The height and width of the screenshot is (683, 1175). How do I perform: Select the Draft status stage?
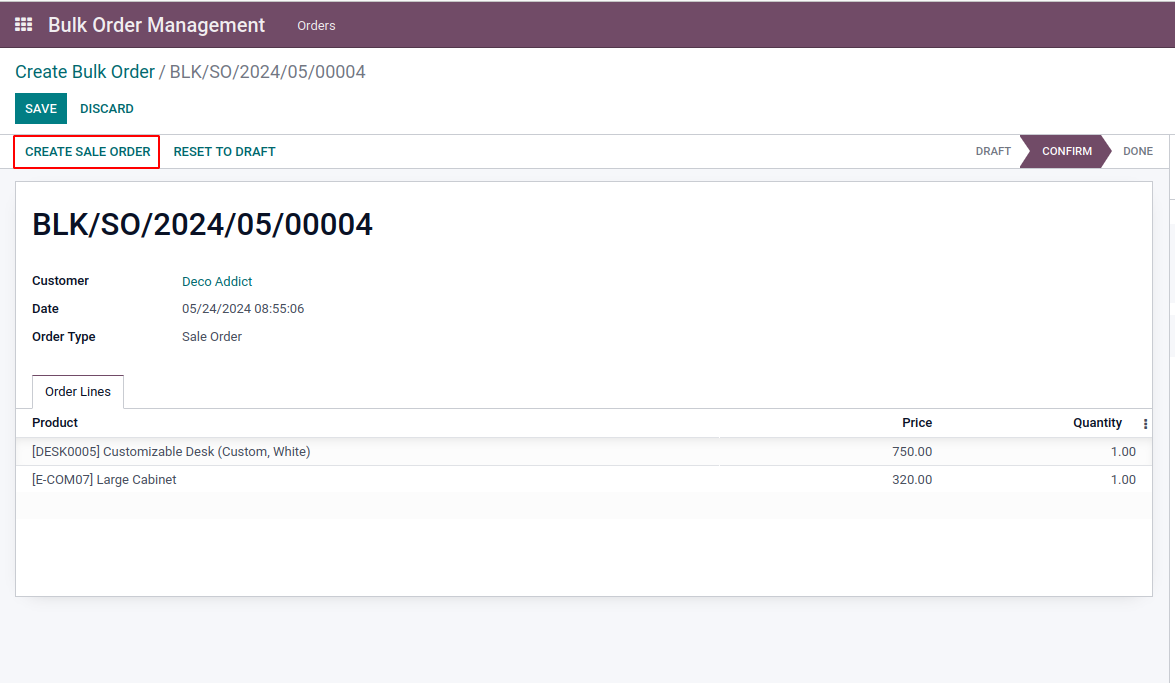coord(993,151)
